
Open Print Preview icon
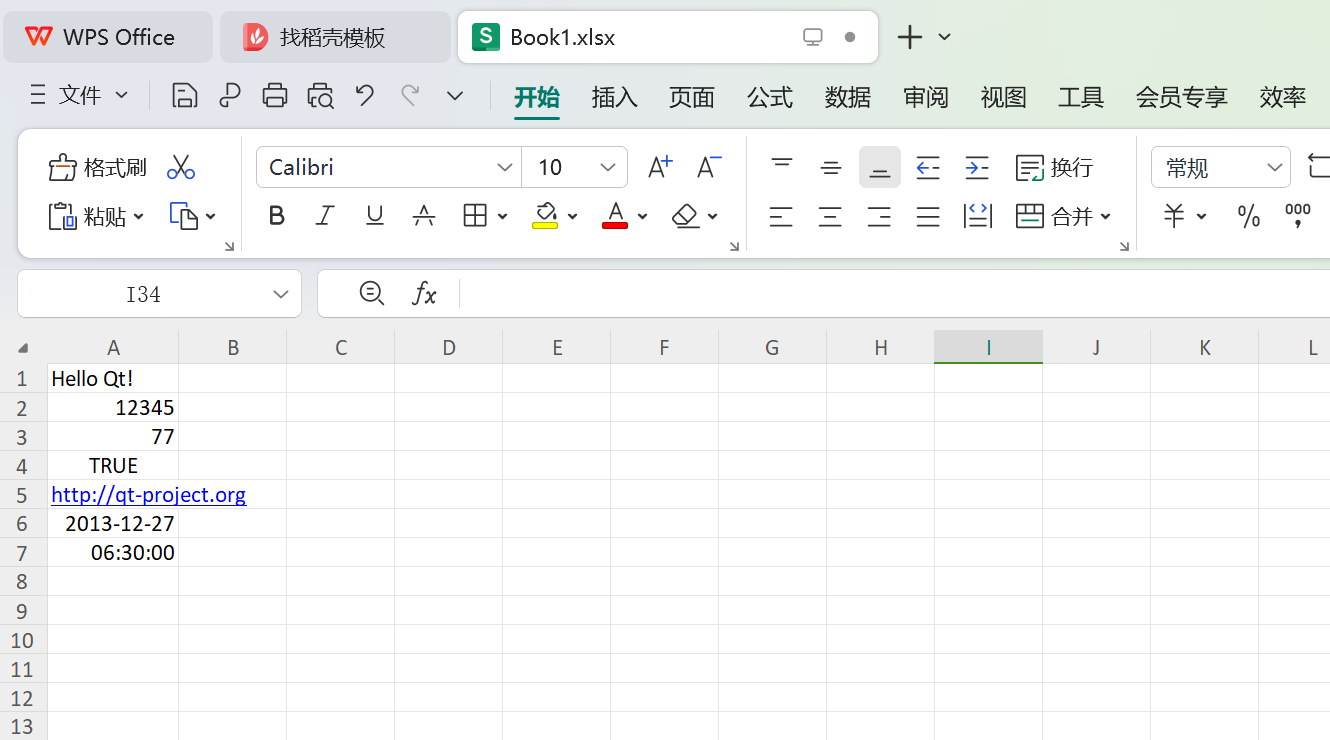tap(320, 95)
